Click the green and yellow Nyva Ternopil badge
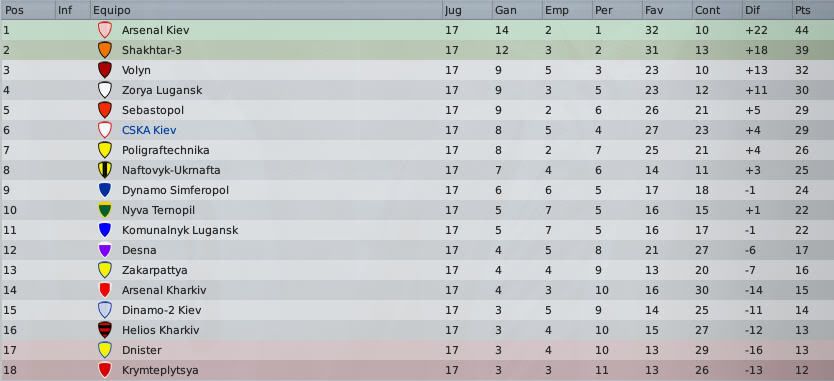The image size is (834, 381). click(x=105, y=210)
